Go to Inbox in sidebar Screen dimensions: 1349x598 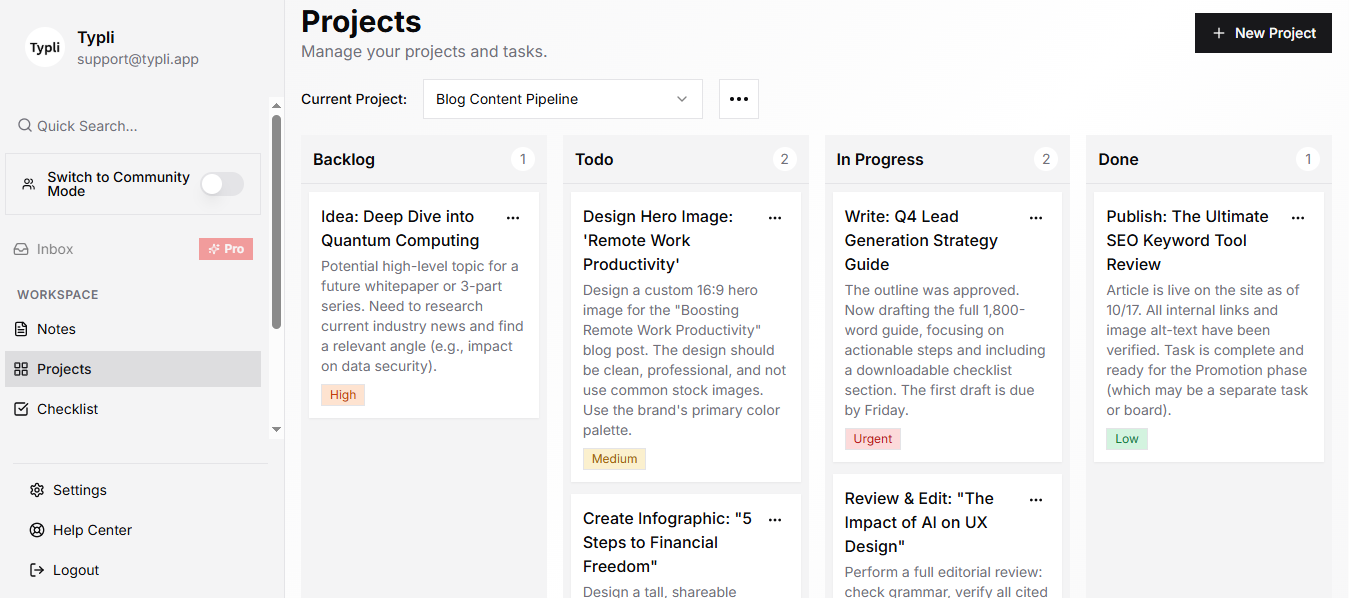(55, 249)
